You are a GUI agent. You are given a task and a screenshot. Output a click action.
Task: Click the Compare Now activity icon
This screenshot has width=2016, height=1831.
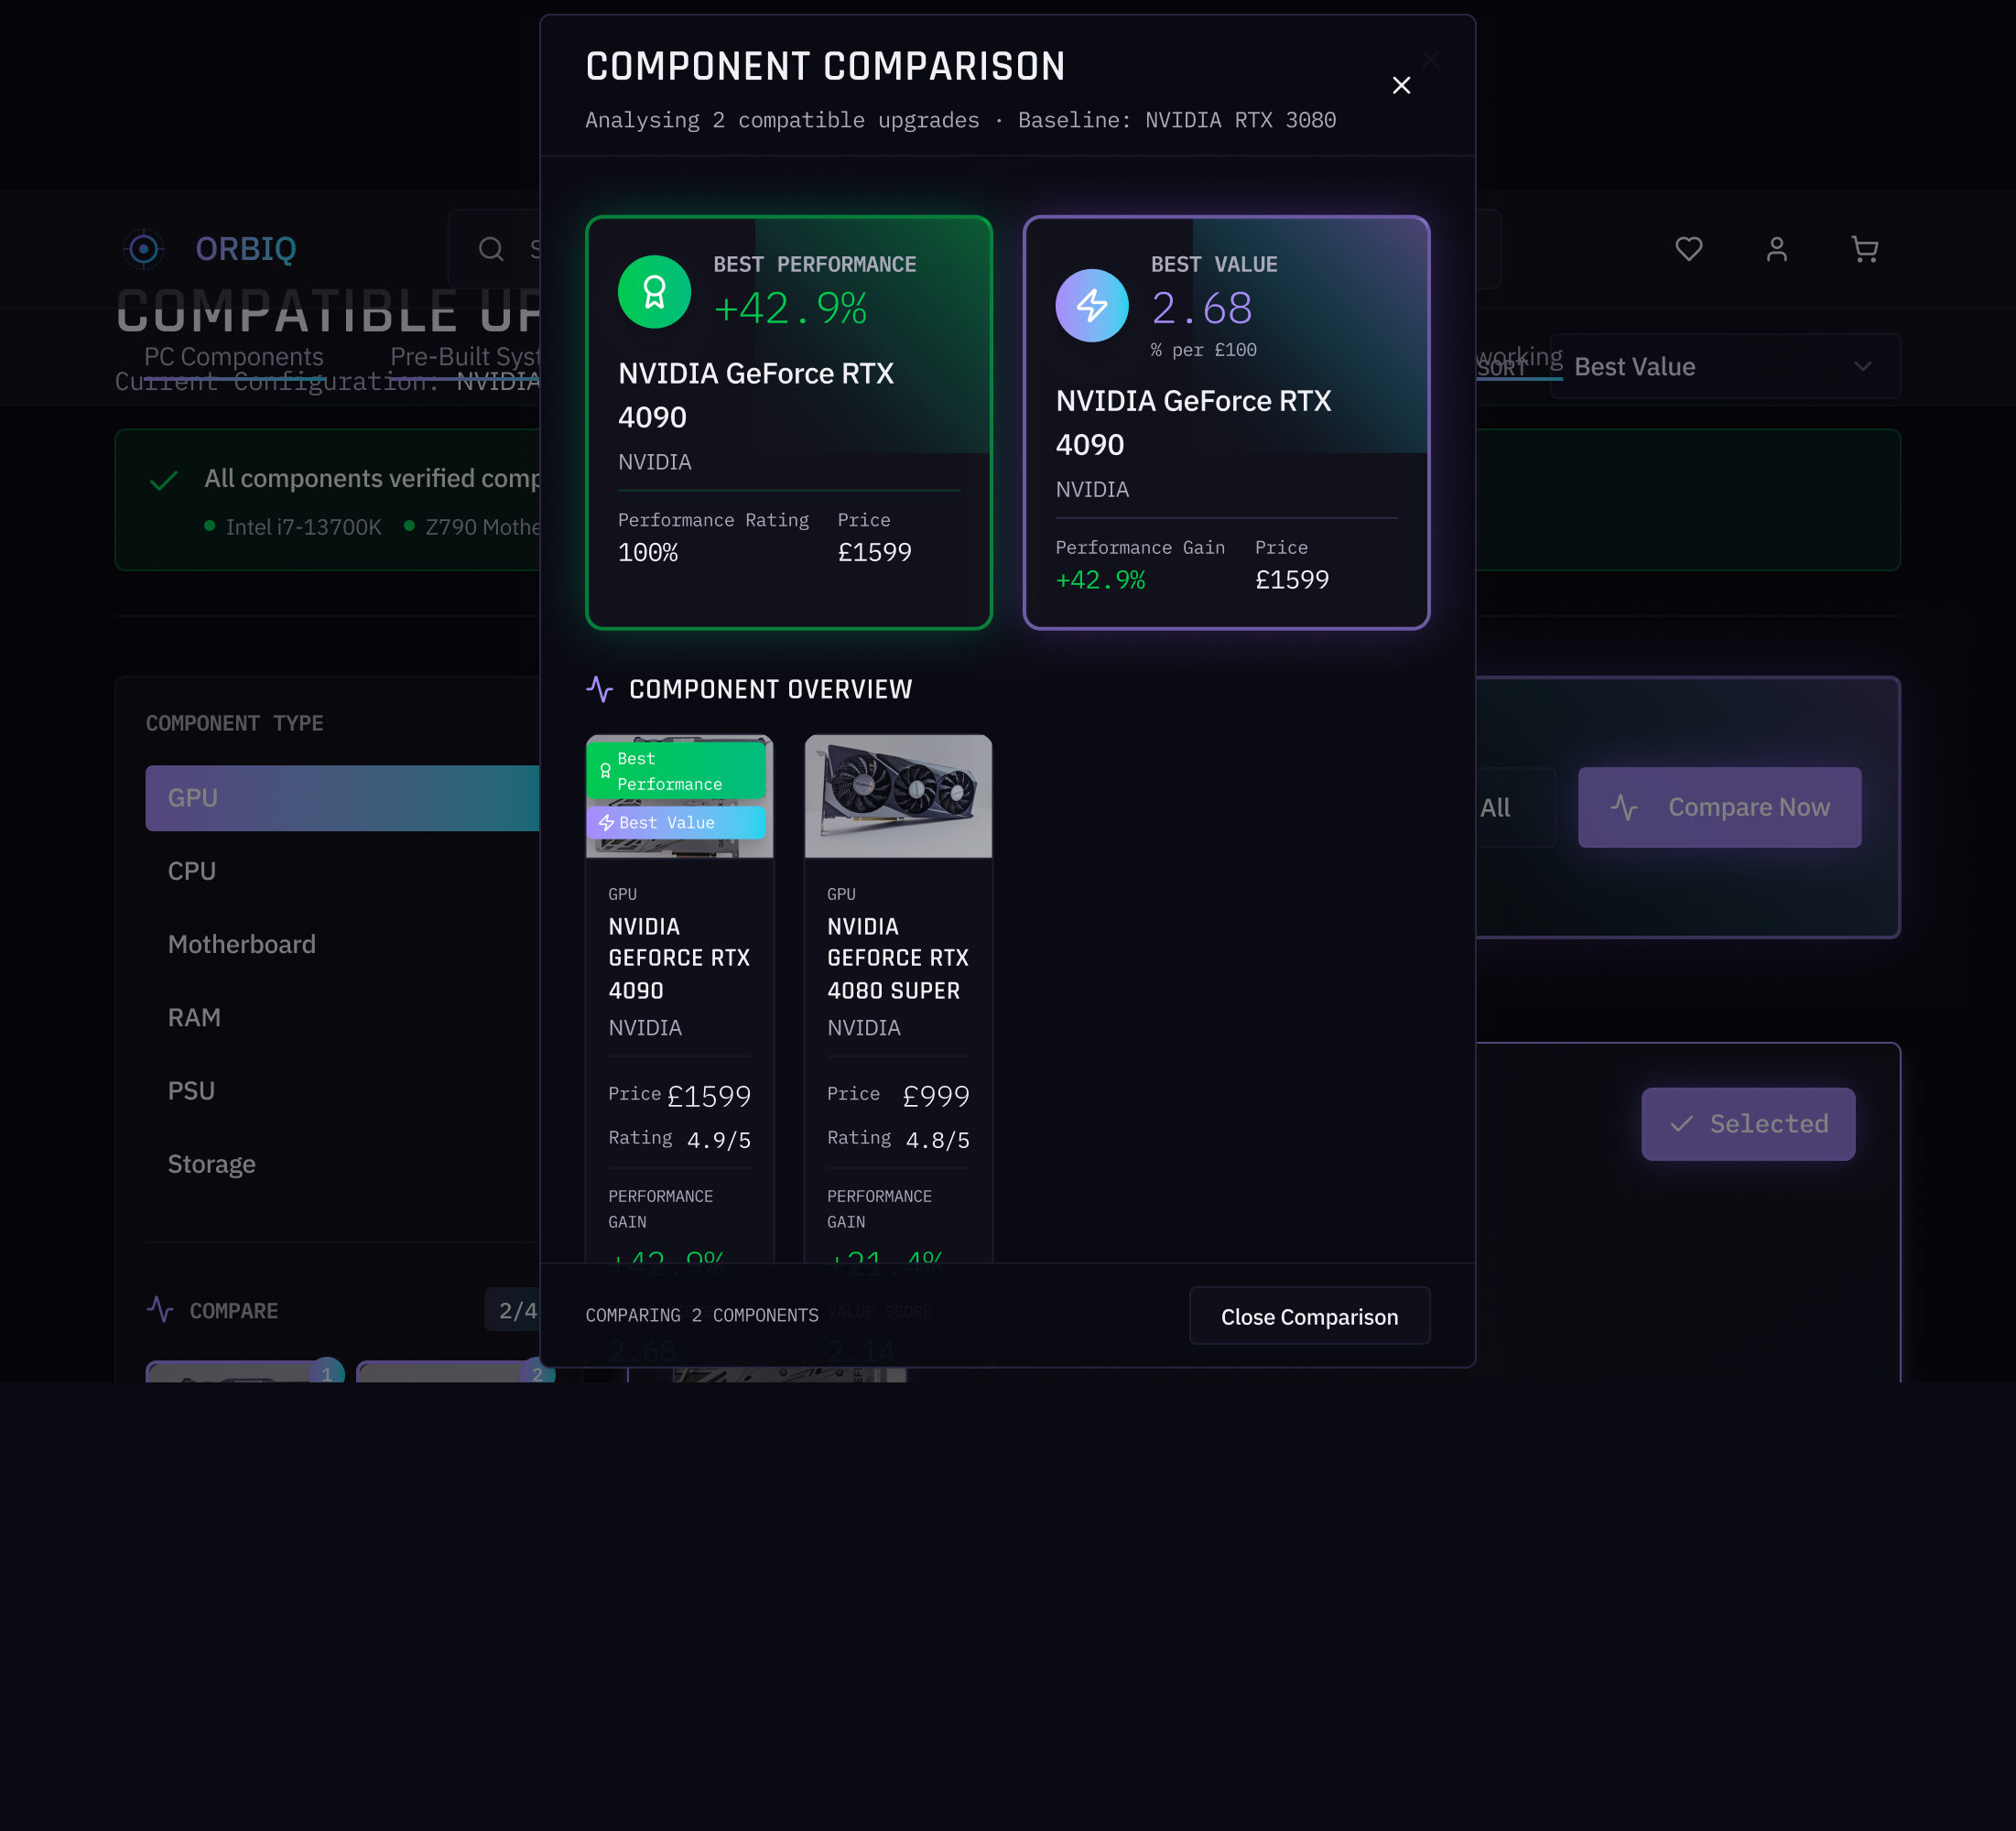pos(1624,807)
